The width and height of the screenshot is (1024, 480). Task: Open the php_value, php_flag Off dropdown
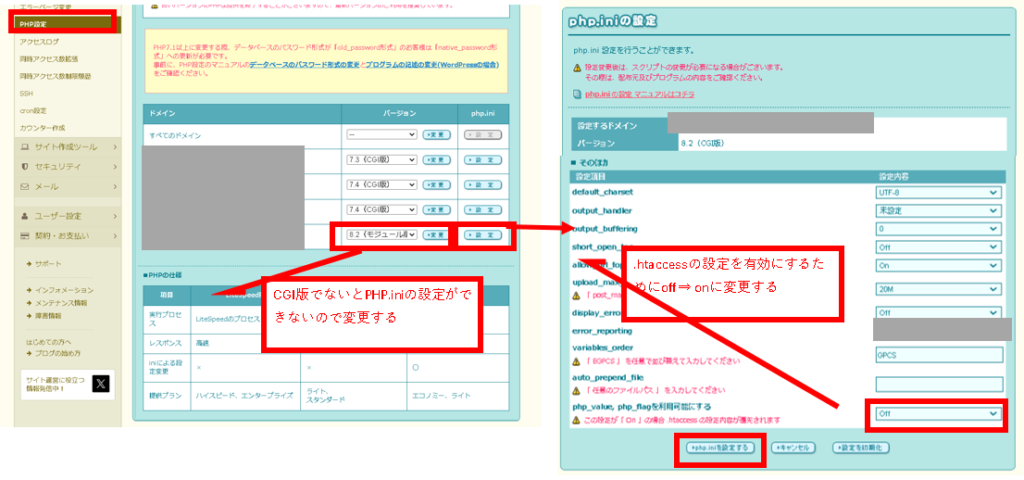[937, 413]
